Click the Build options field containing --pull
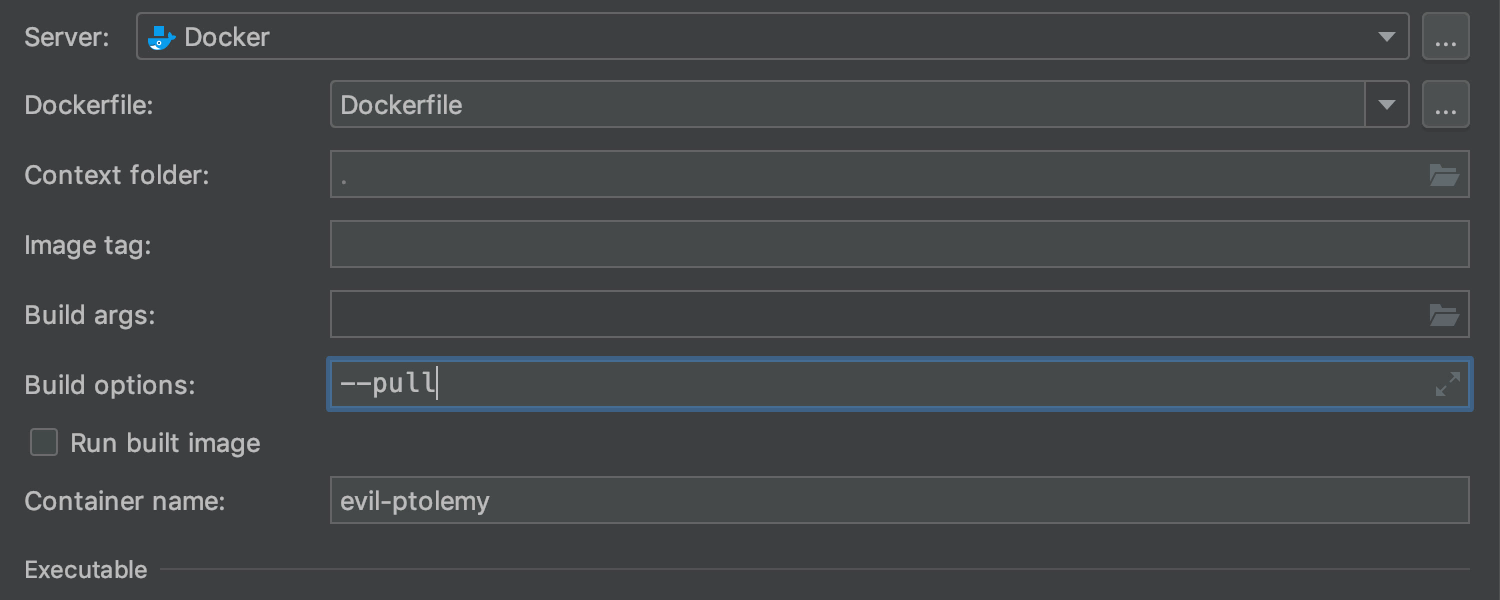Screen dimensions: 1500x600 [x=876, y=385]
